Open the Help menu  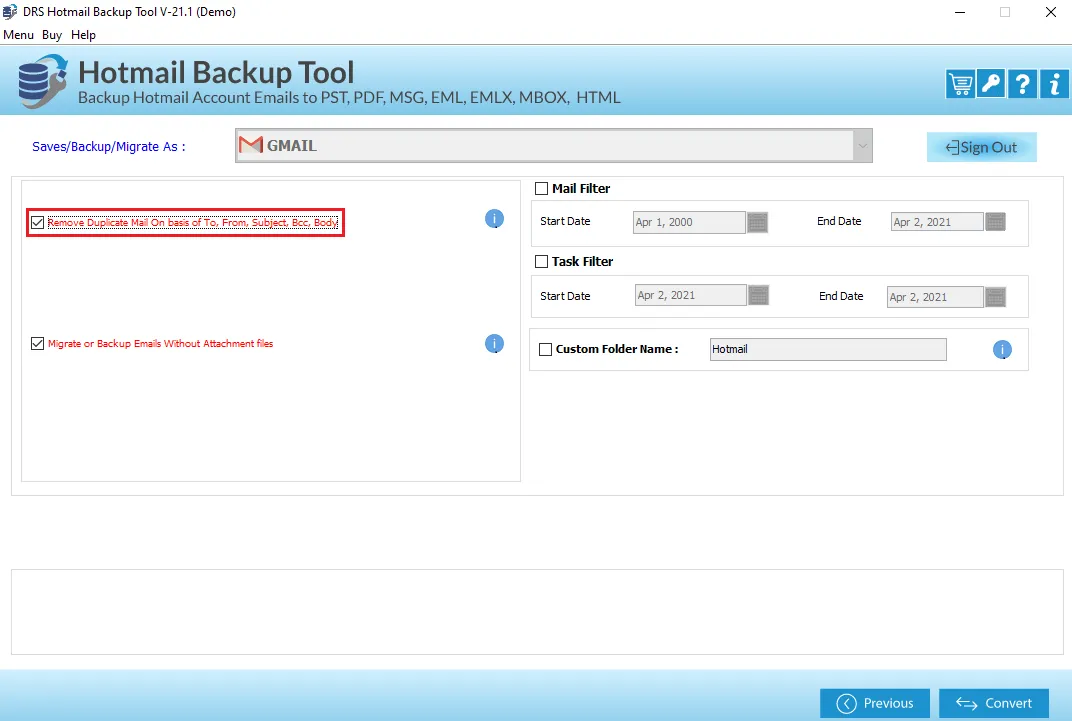(x=83, y=35)
